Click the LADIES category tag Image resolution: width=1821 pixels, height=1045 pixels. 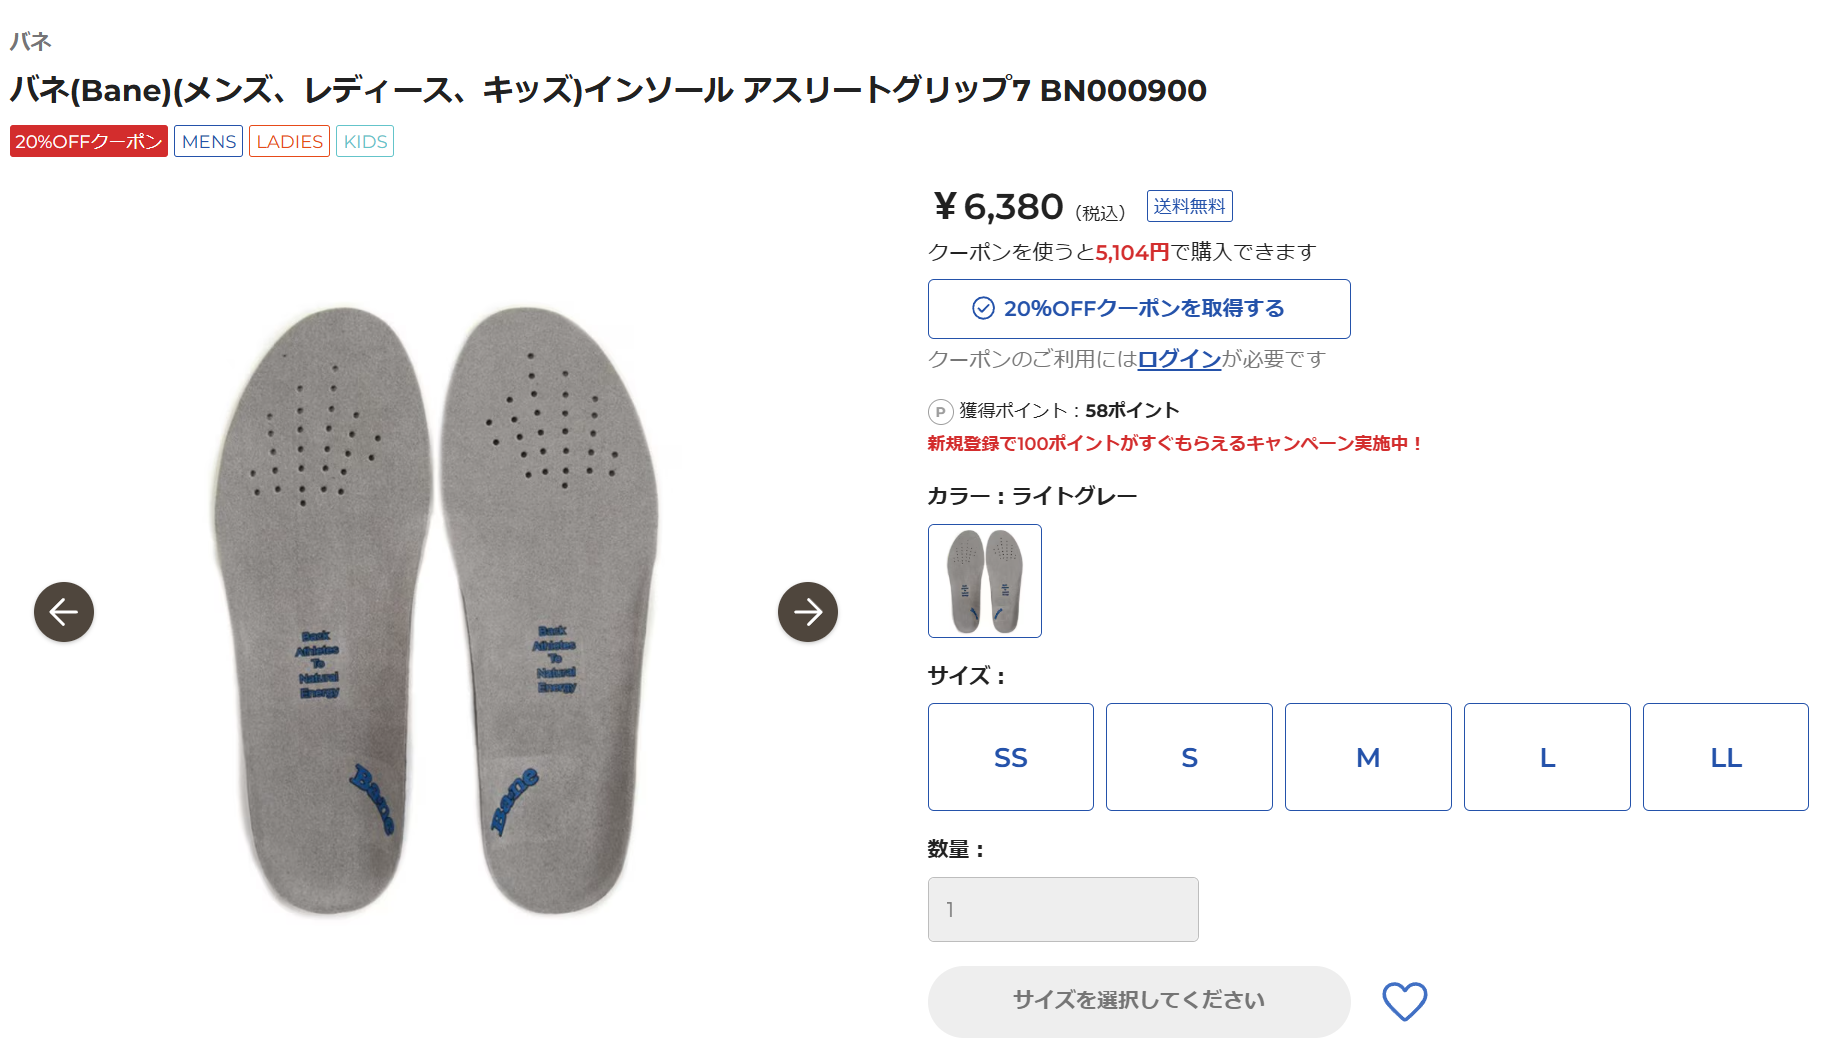[x=289, y=141]
